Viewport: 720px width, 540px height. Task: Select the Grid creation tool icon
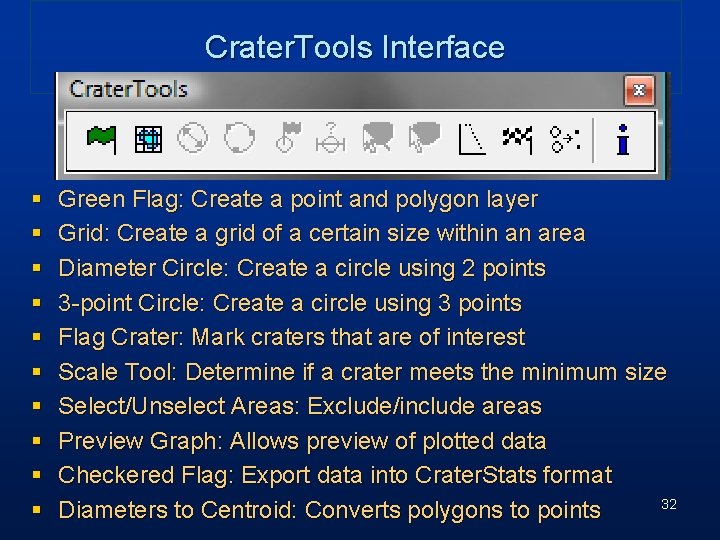[x=148, y=139]
